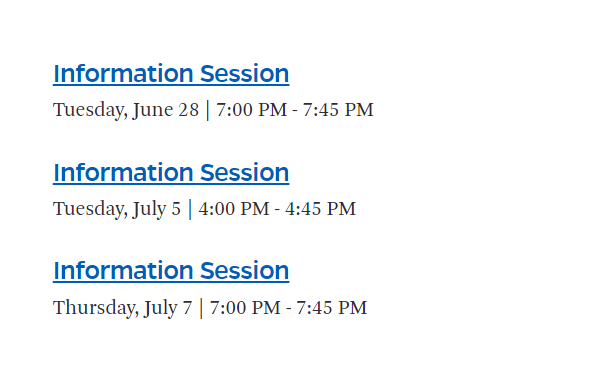Click the 'Tuesday, June 28' date text
The height and width of the screenshot is (372, 610).
click(x=126, y=110)
